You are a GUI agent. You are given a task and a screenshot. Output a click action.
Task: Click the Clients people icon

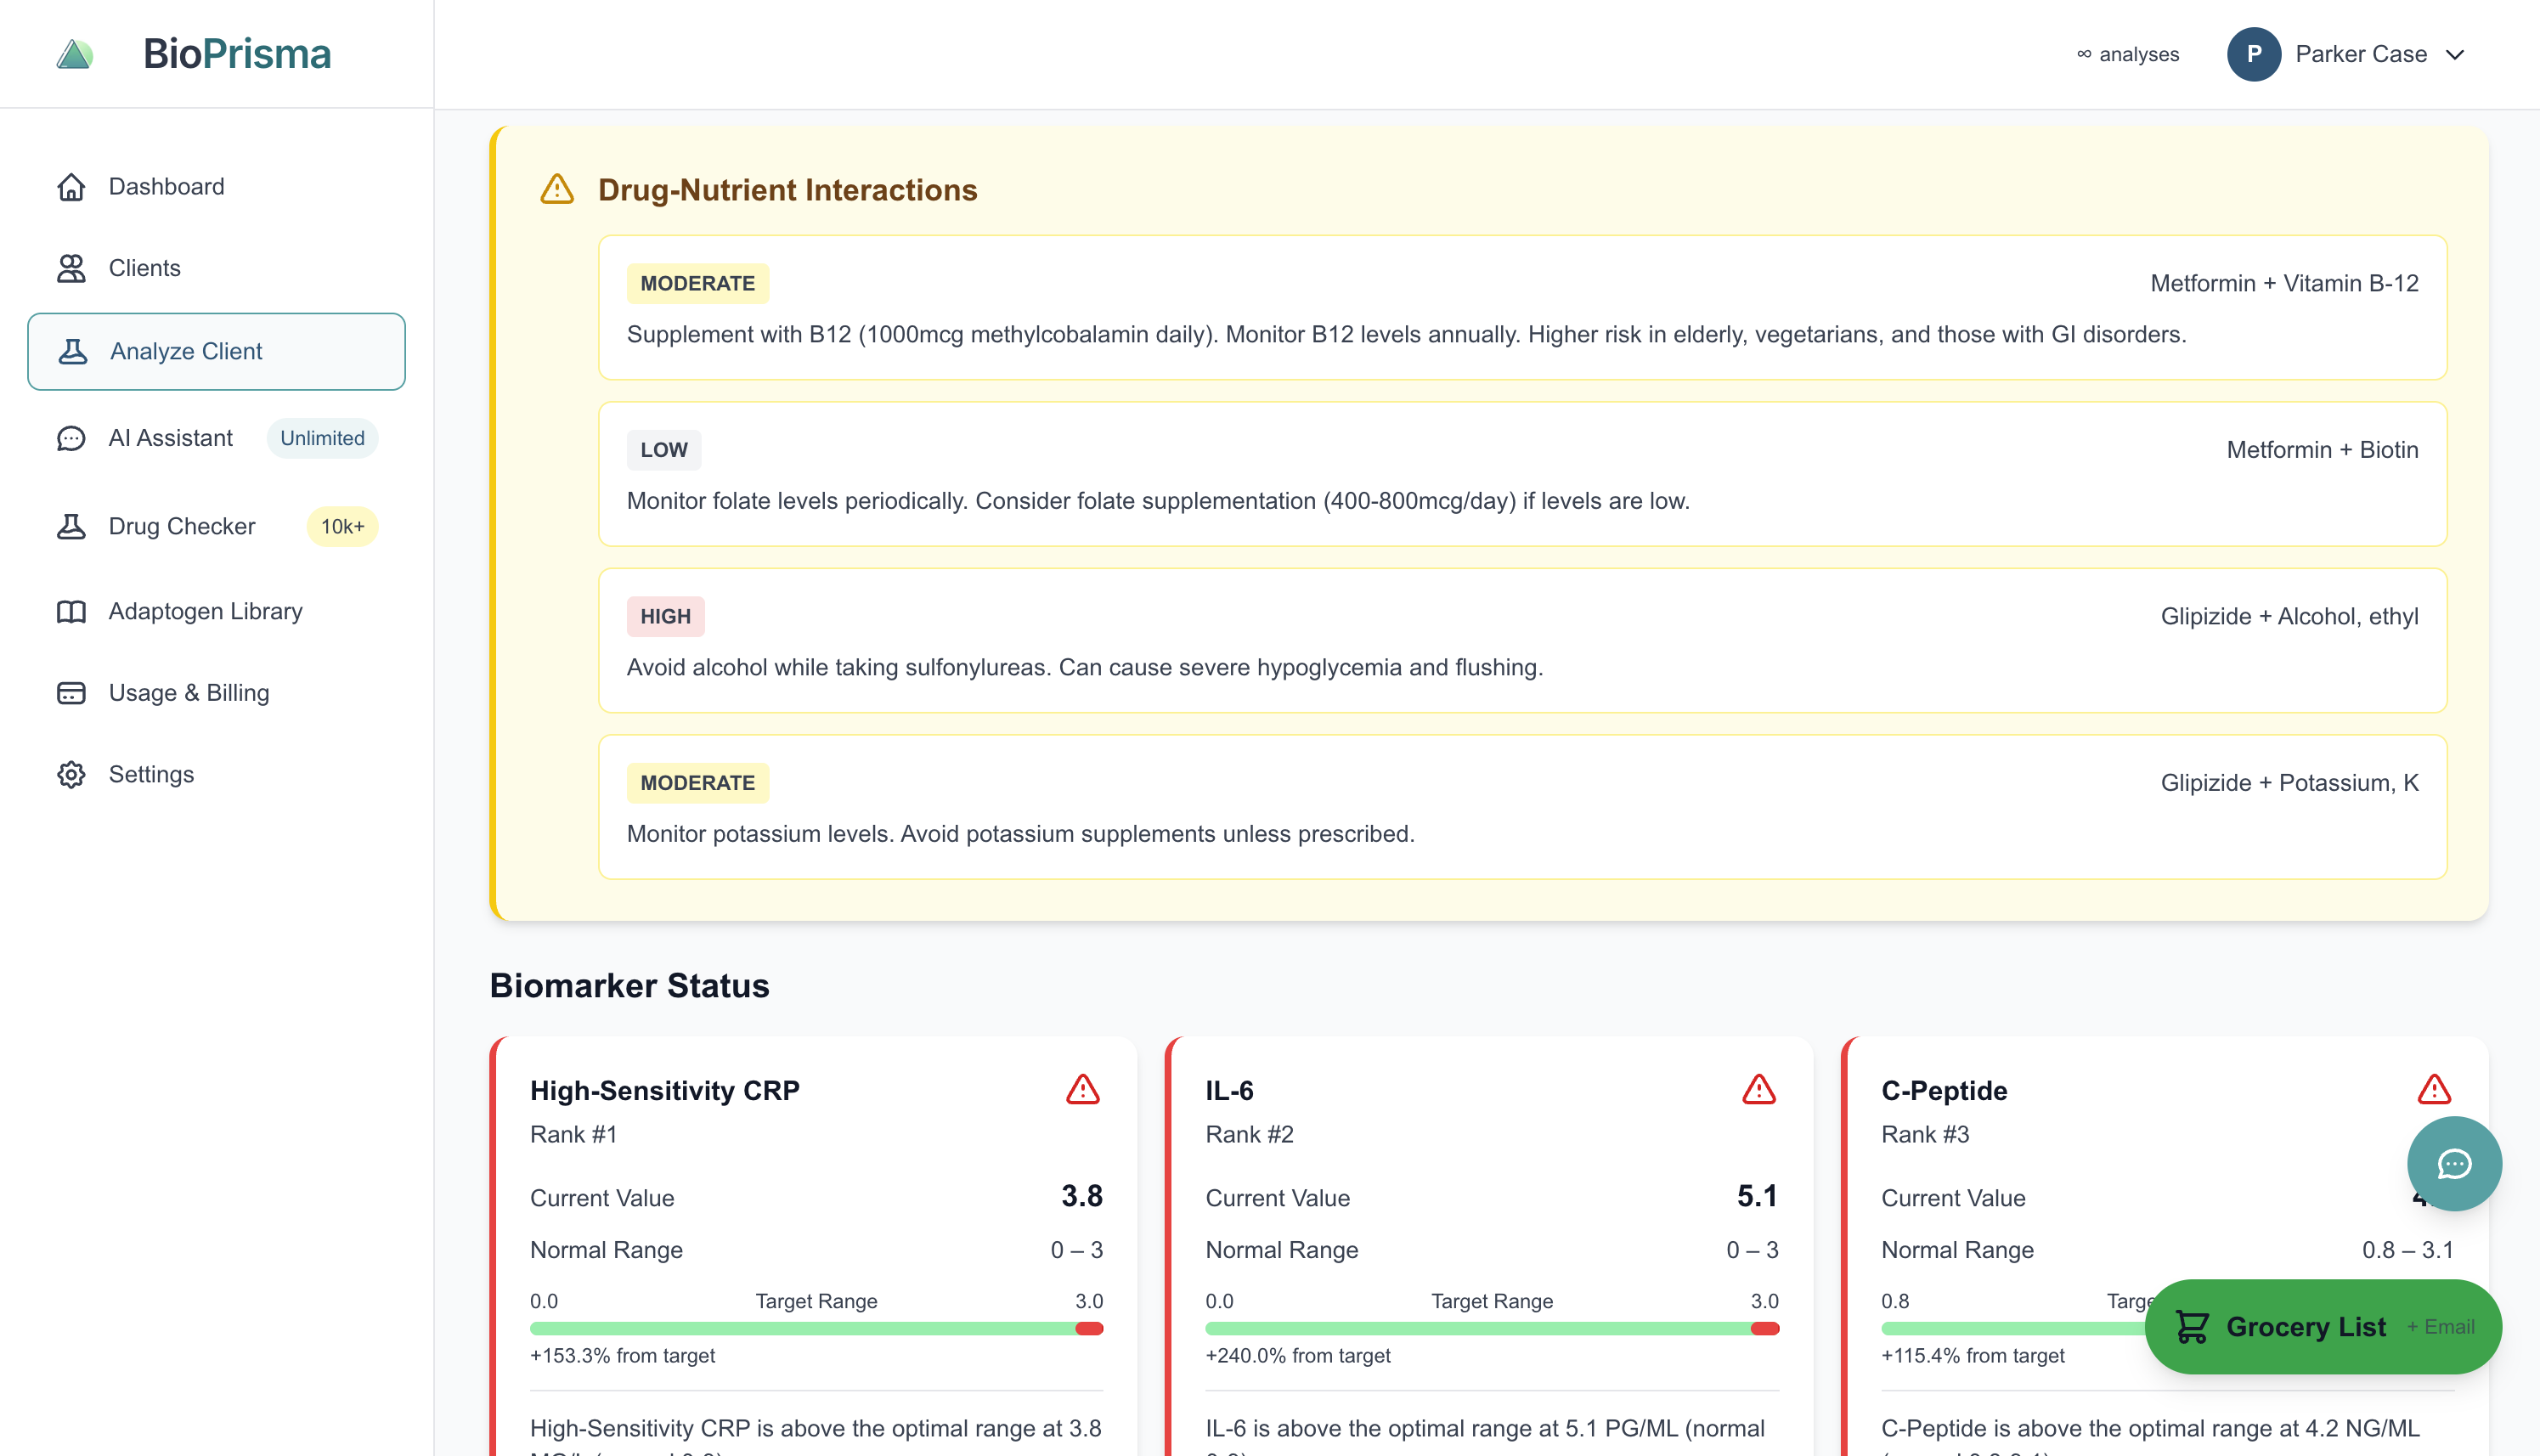coord(71,268)
